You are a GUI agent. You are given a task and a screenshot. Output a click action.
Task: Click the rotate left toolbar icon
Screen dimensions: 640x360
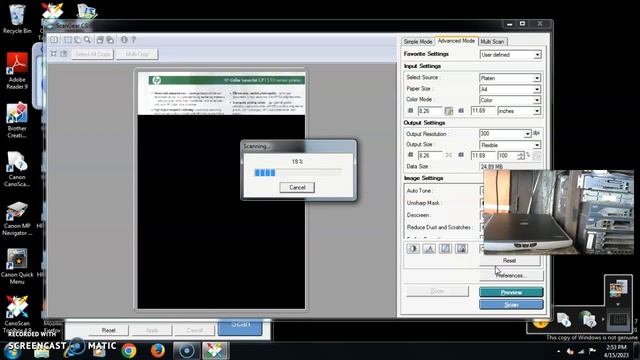pos(100,40)
